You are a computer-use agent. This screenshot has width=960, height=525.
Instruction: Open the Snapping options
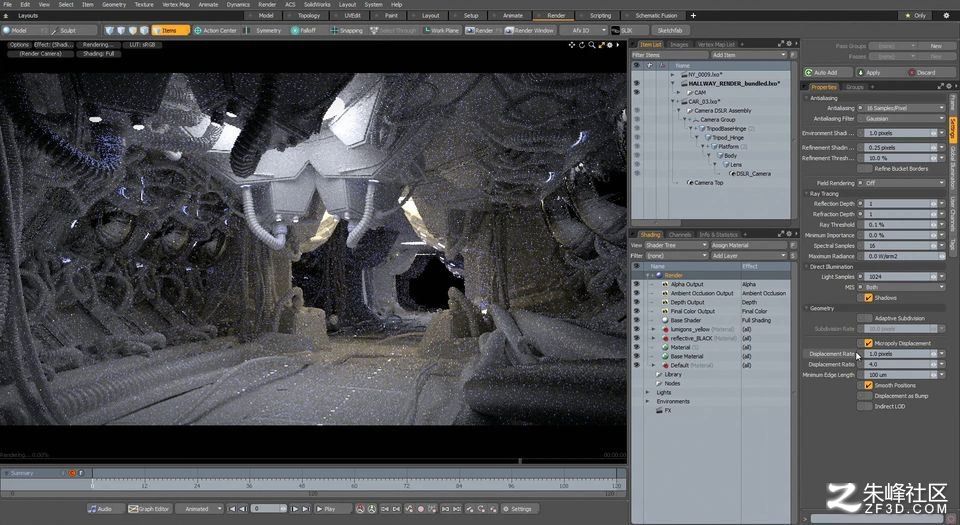[347, 30]
